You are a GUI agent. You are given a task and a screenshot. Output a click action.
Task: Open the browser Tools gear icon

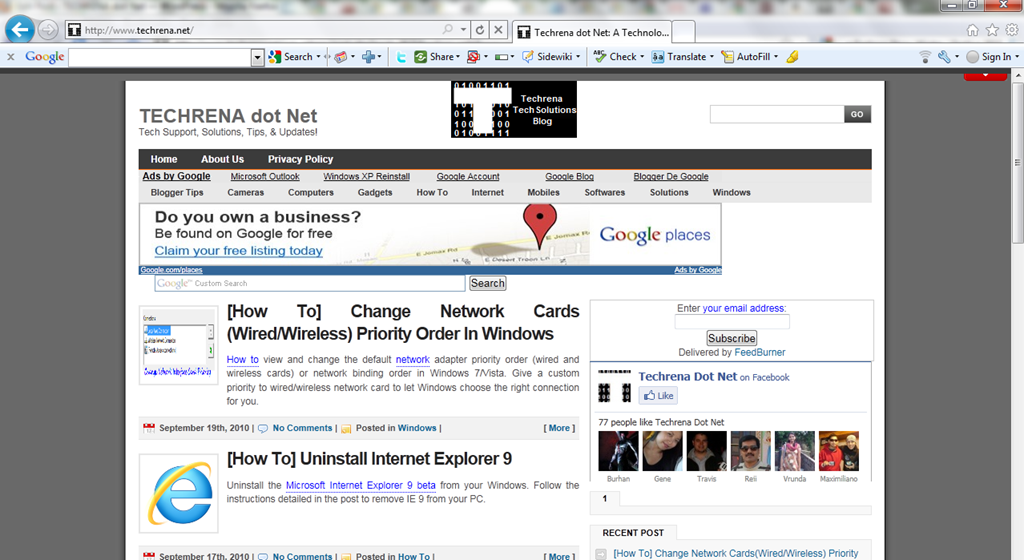[1012, 30]
